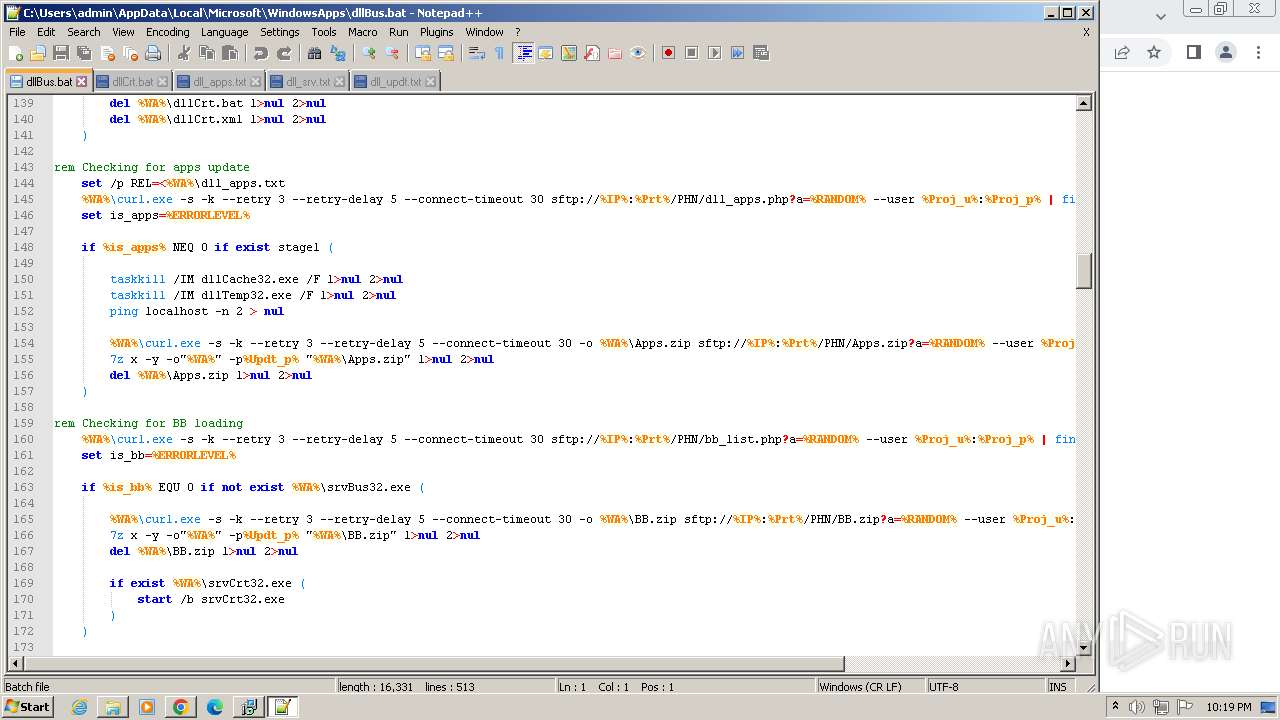This screenshot has height=720, width=1280.
Task: Stop macro recording with Stop icon
Action: coord(691,53)
